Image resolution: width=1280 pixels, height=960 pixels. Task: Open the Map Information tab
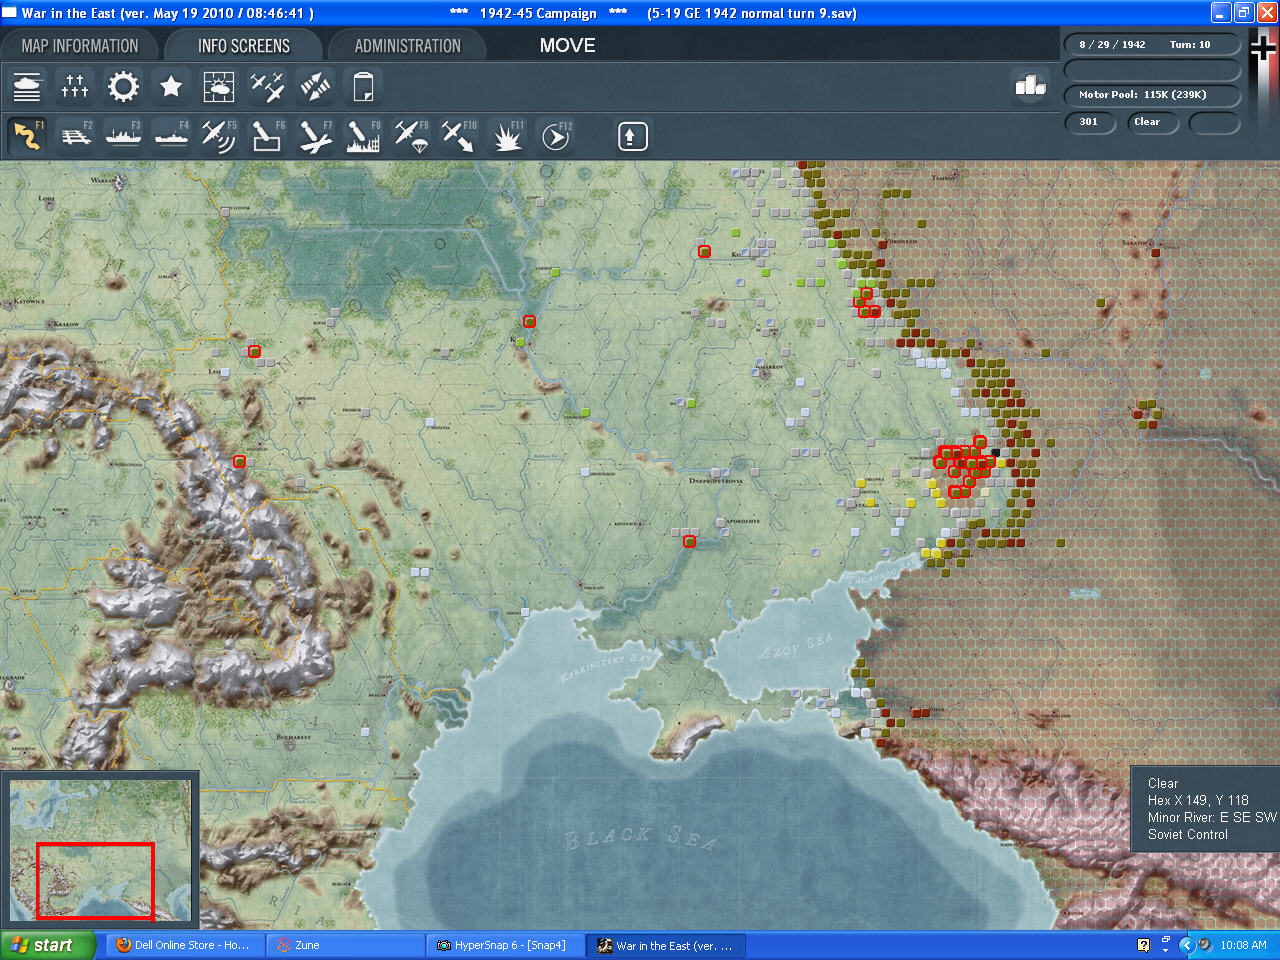[x=80, y=46]
